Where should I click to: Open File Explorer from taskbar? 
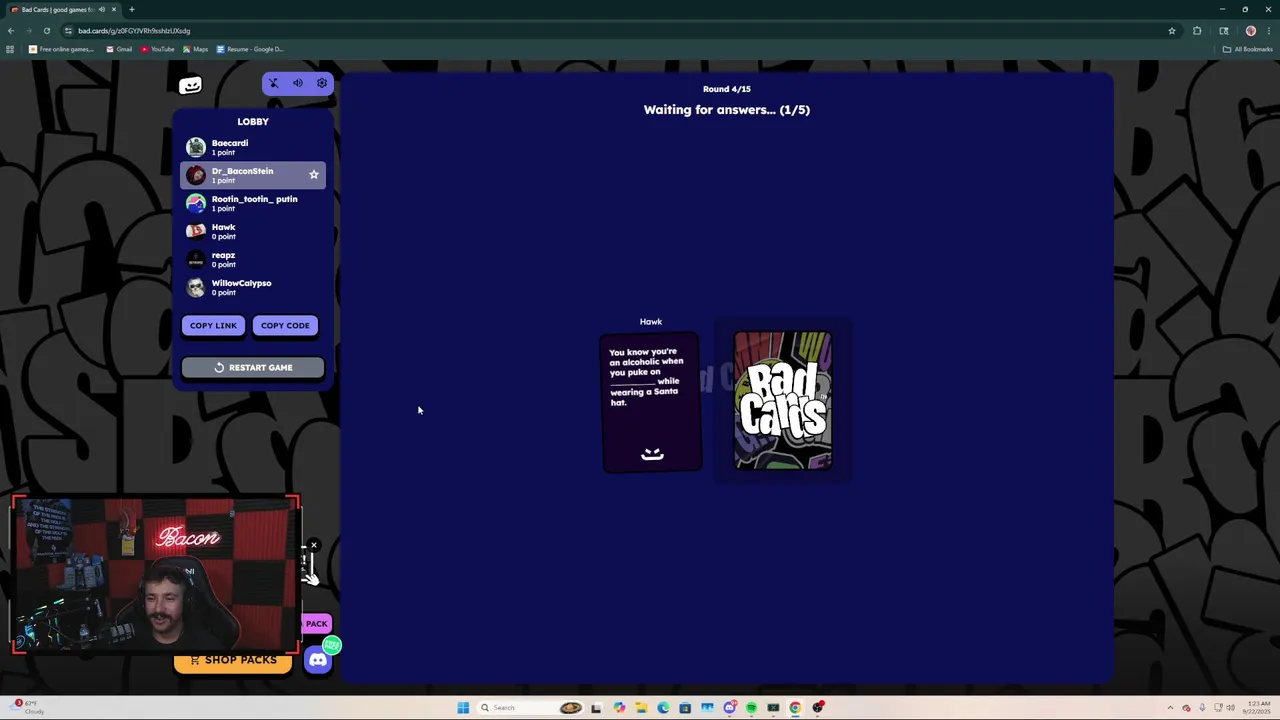[641, 708]
